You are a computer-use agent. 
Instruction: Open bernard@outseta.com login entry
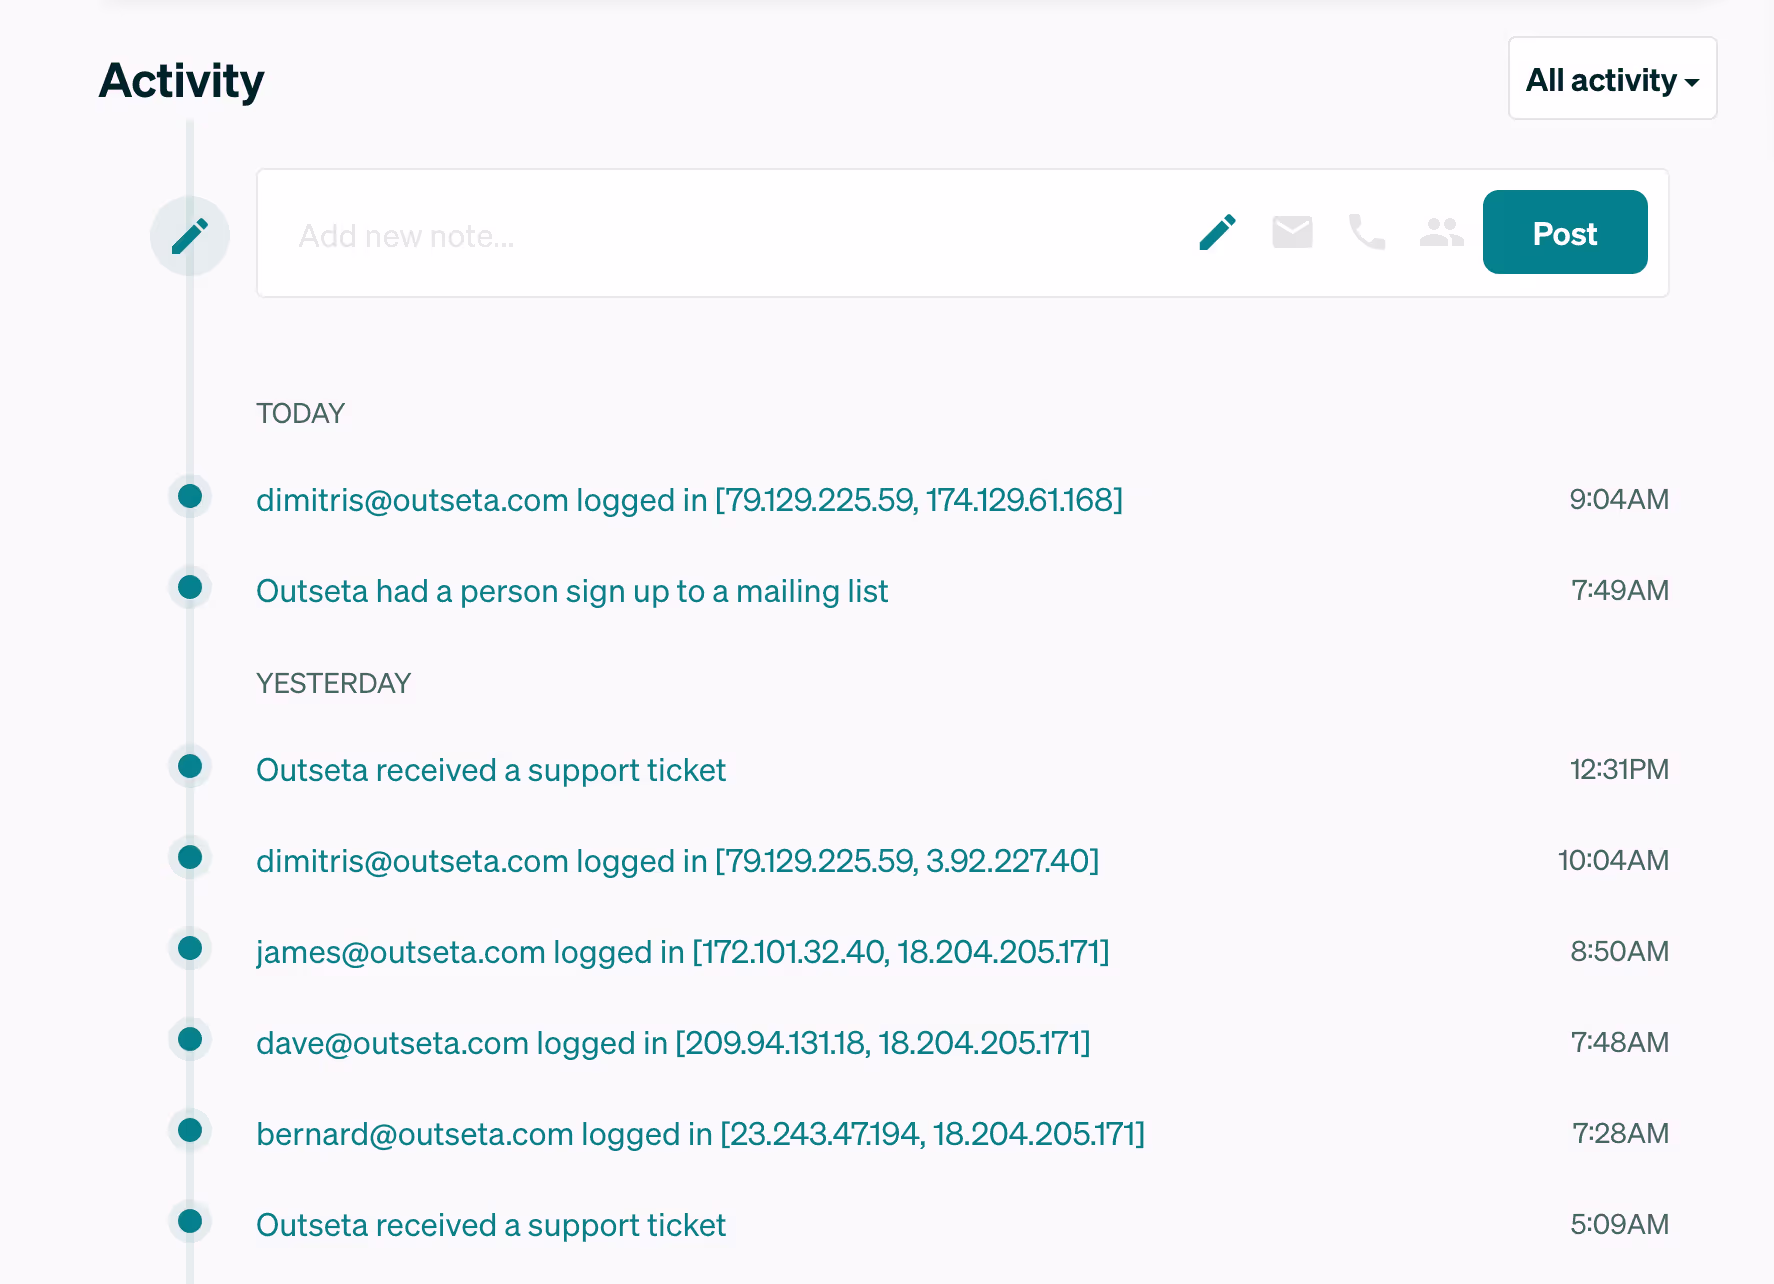(x=700, y=1134)
